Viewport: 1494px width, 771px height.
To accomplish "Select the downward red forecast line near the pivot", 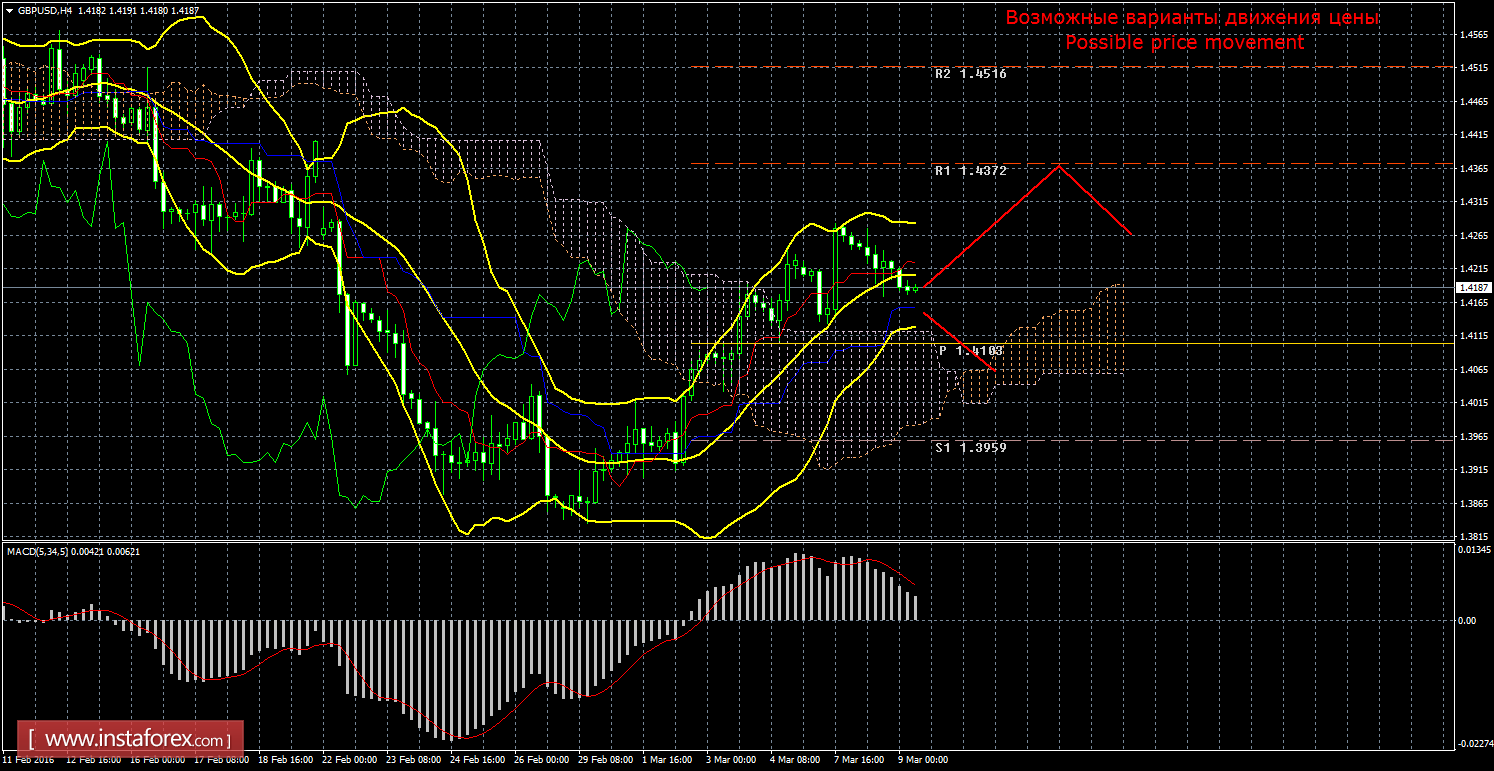I will click(x=958, y=341).
